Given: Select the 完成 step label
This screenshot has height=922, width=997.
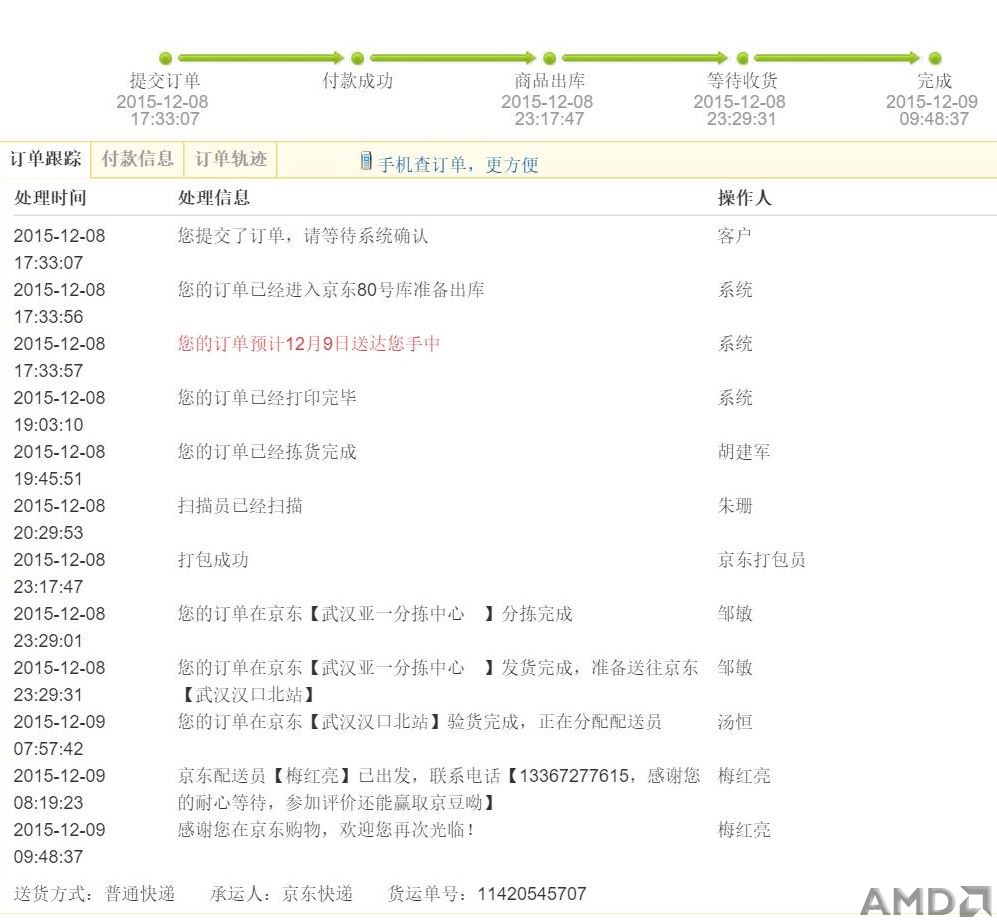Looking at the screenshot, I should coord(934,81).
